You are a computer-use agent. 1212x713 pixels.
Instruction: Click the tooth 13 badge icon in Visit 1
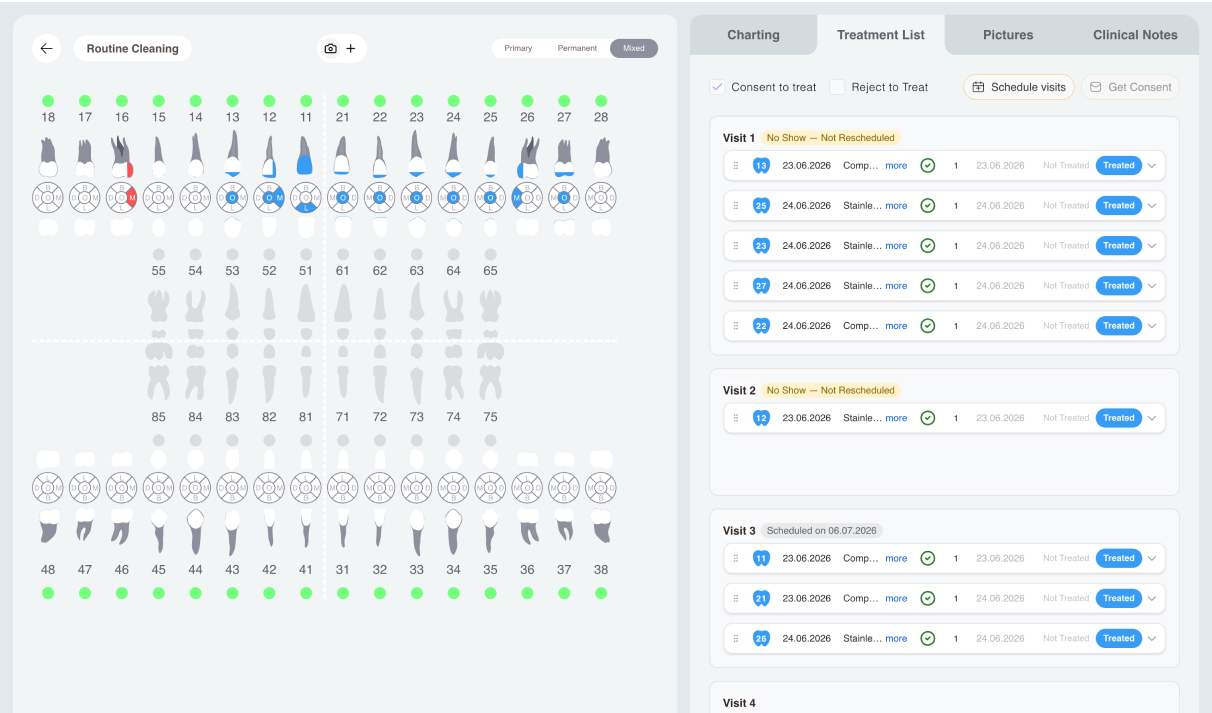click(762, 166)
